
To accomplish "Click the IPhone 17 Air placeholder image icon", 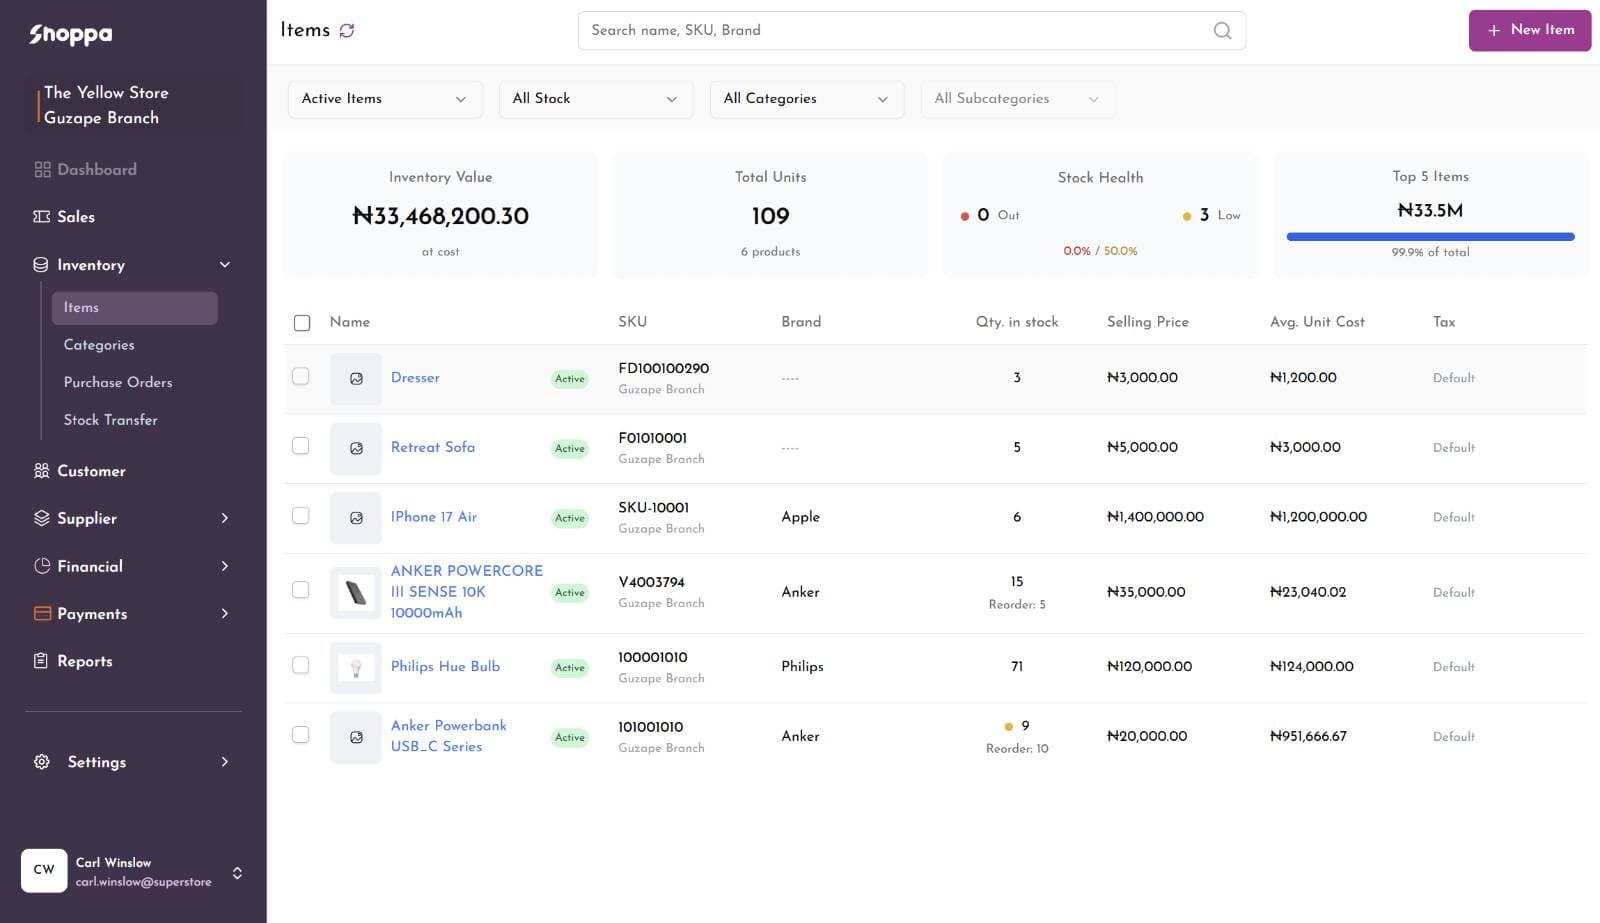I will coord(356,518).
